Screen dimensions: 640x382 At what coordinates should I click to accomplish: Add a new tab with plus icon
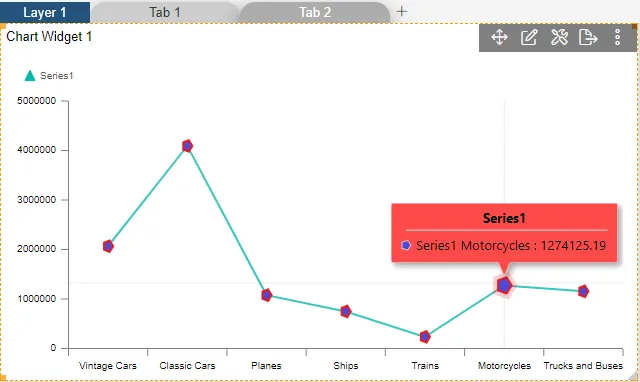(402, 11)
